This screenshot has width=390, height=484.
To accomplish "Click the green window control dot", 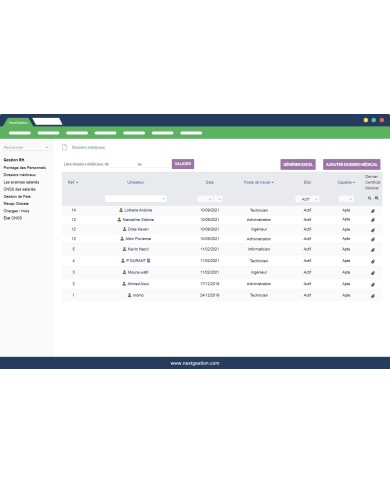I will click(374, 120).
